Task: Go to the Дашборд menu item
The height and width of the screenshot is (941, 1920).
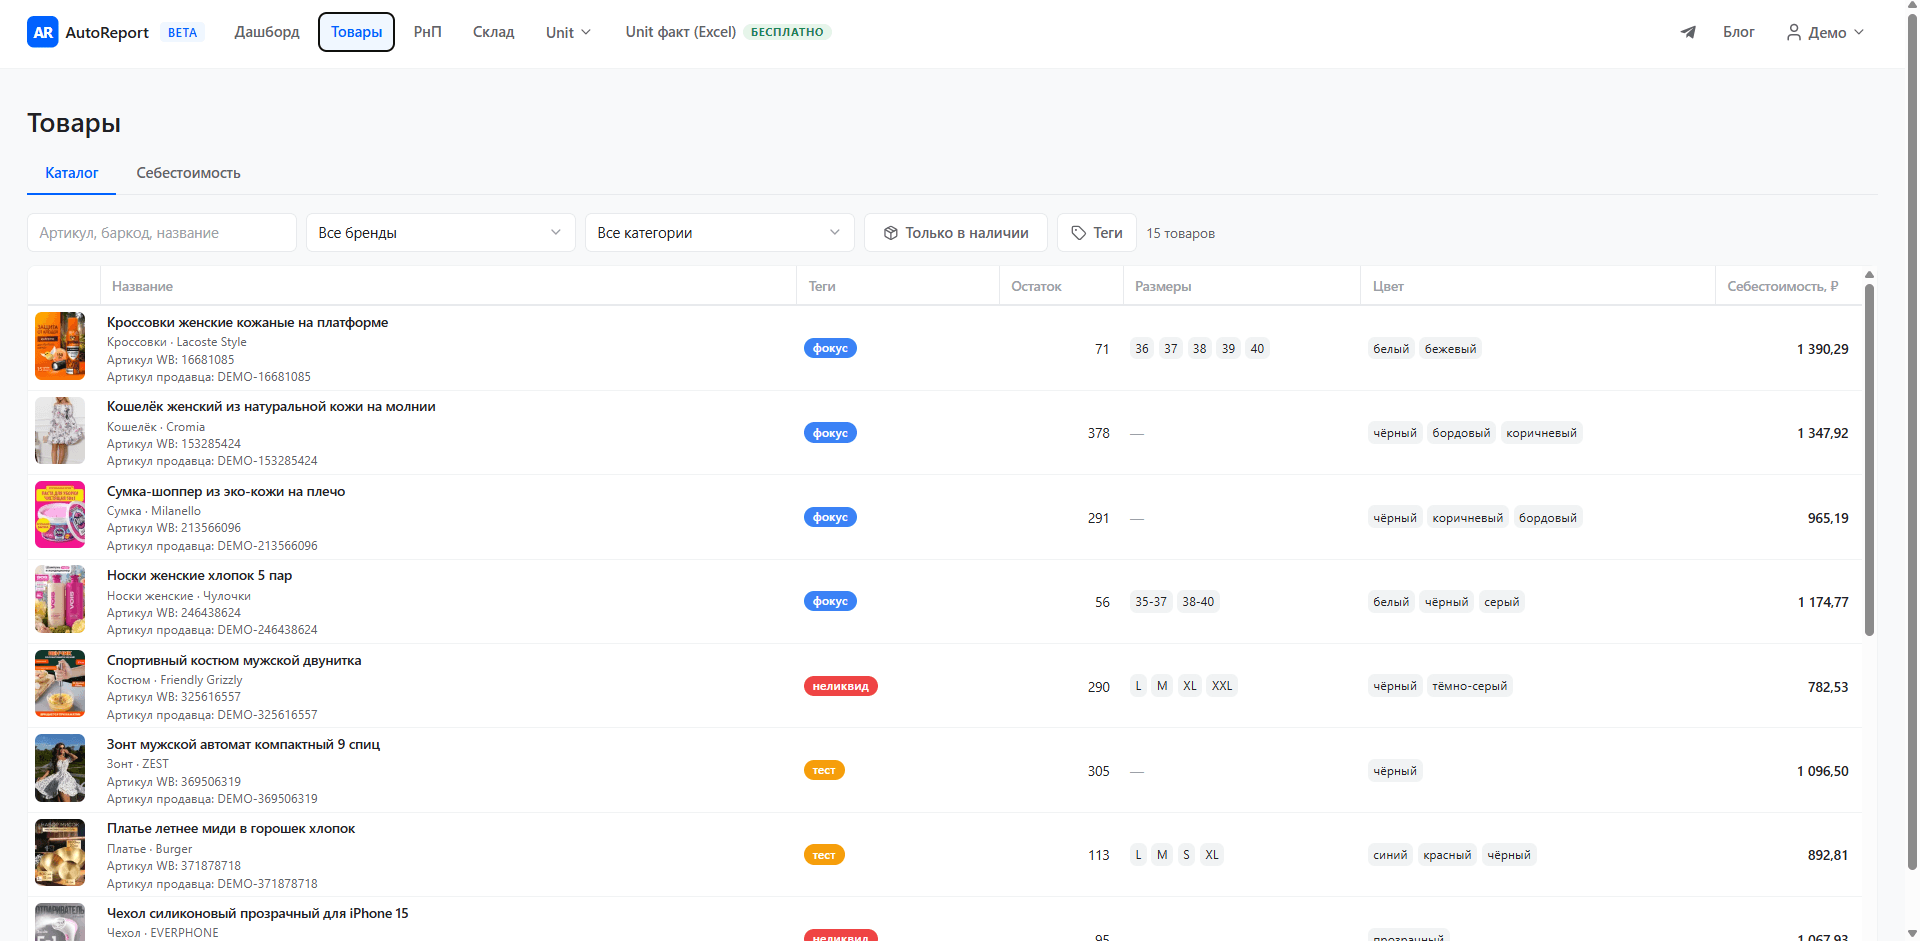Action: coord(267,32)
